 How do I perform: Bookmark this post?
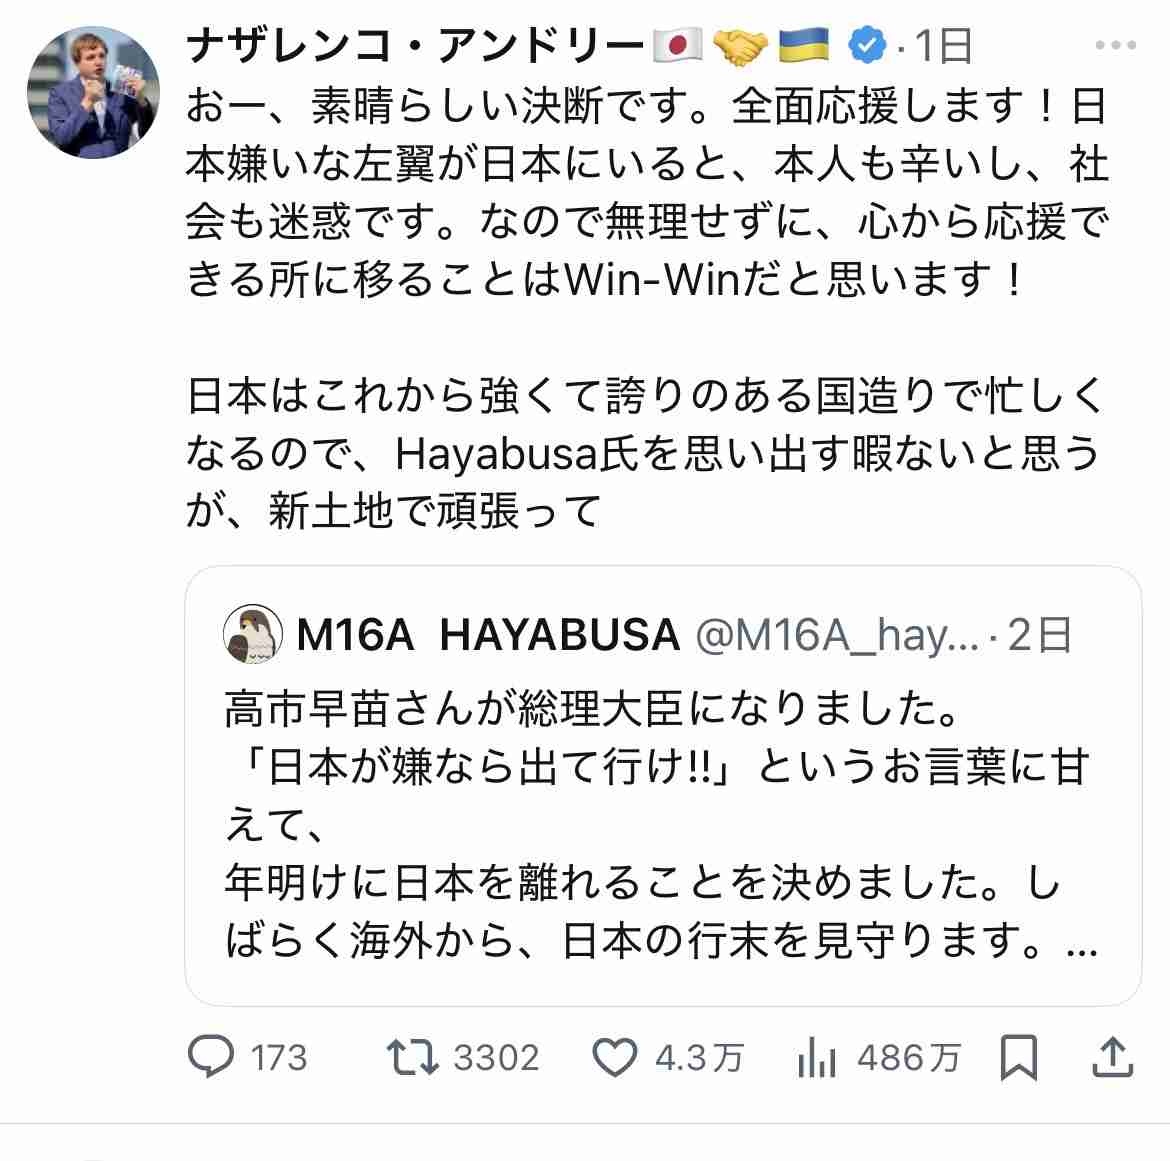click(x=1018, y=1057)
